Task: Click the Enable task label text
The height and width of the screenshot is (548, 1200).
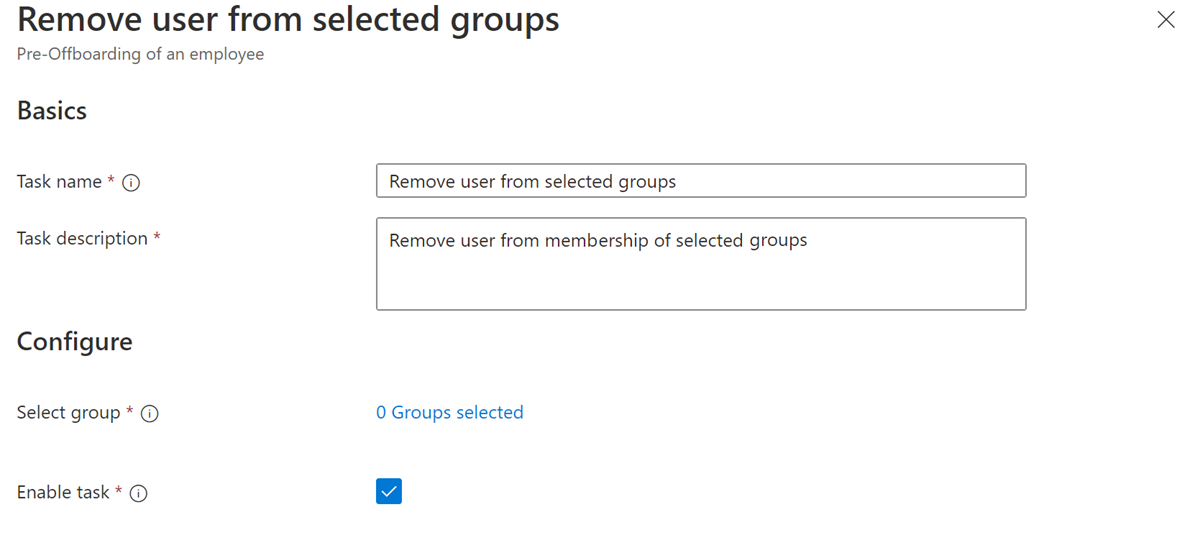Action: point(63,492)
